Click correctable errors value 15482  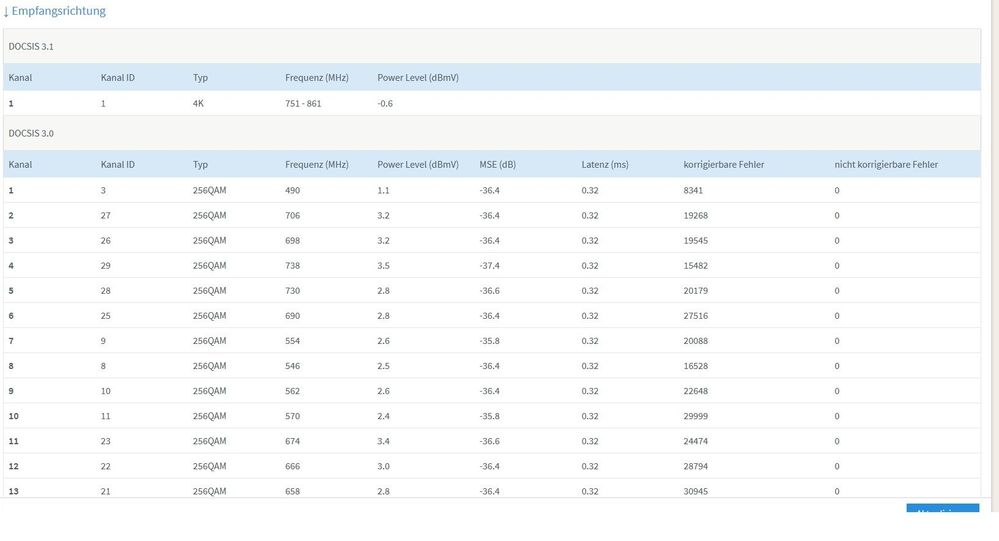[696, 266]
